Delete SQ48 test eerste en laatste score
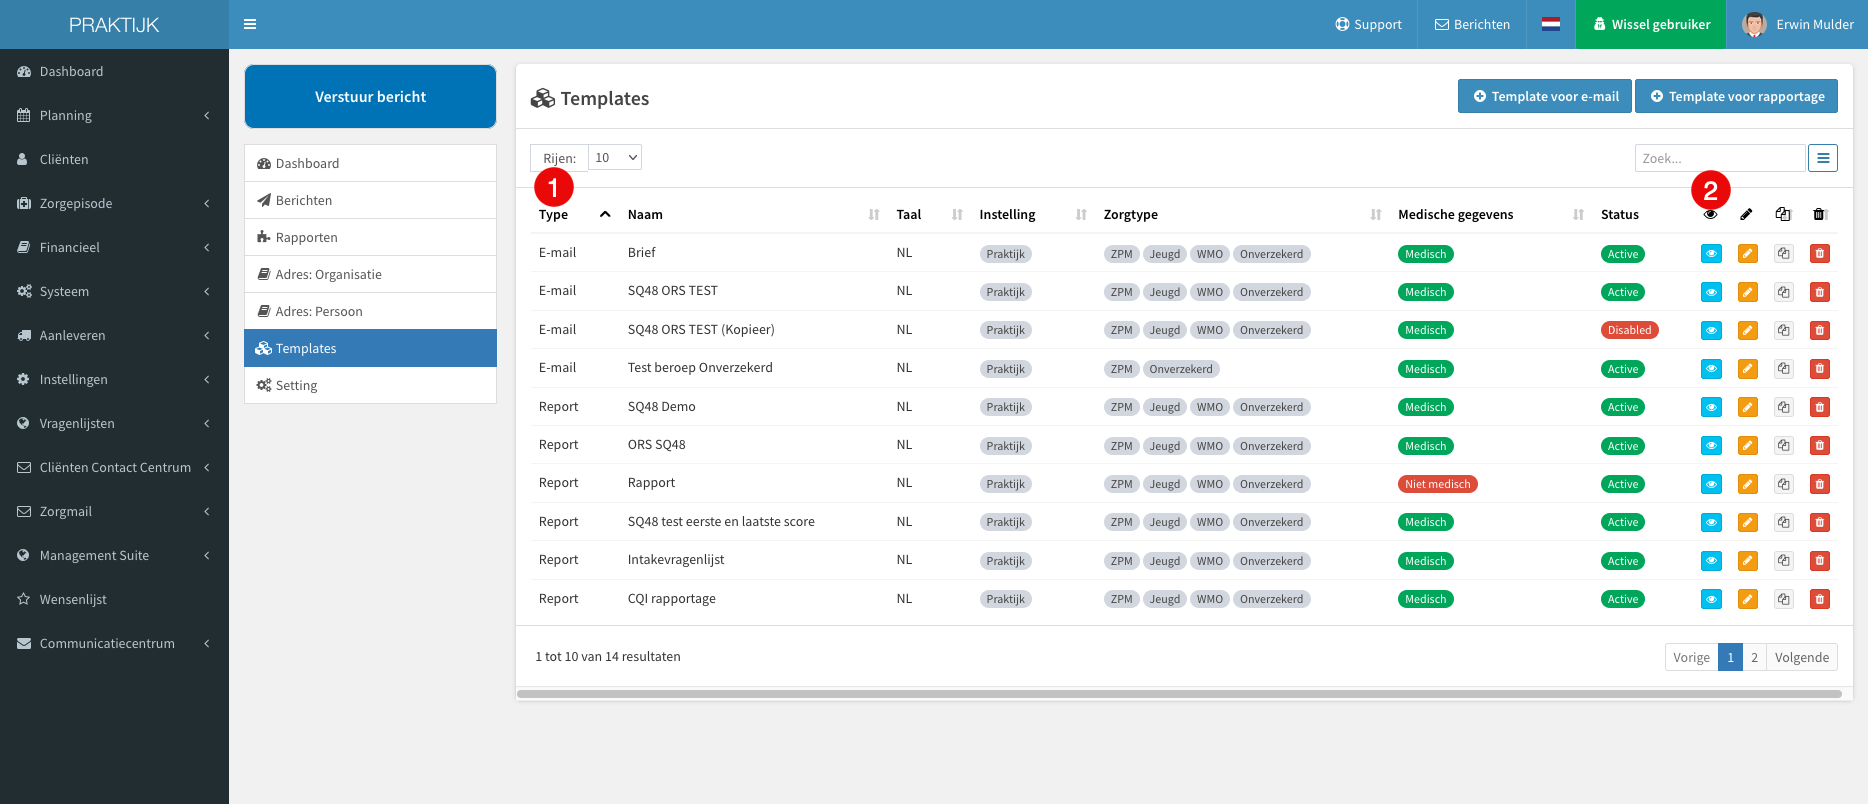 [1820, 522]
